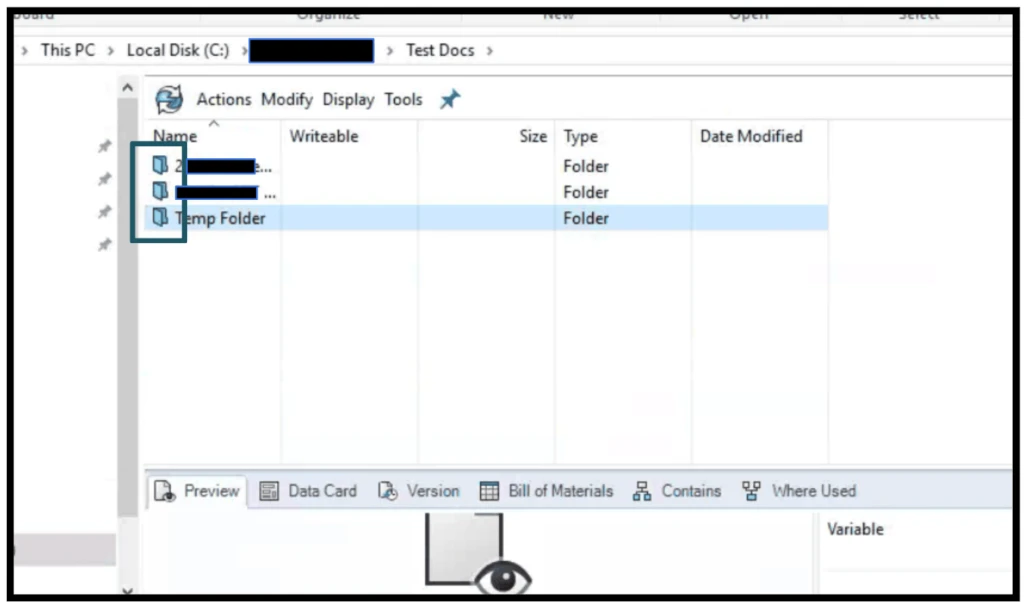Viewport: 1024px width, 602px height.
Task: Open the Display menu
Action: [348, 99]
